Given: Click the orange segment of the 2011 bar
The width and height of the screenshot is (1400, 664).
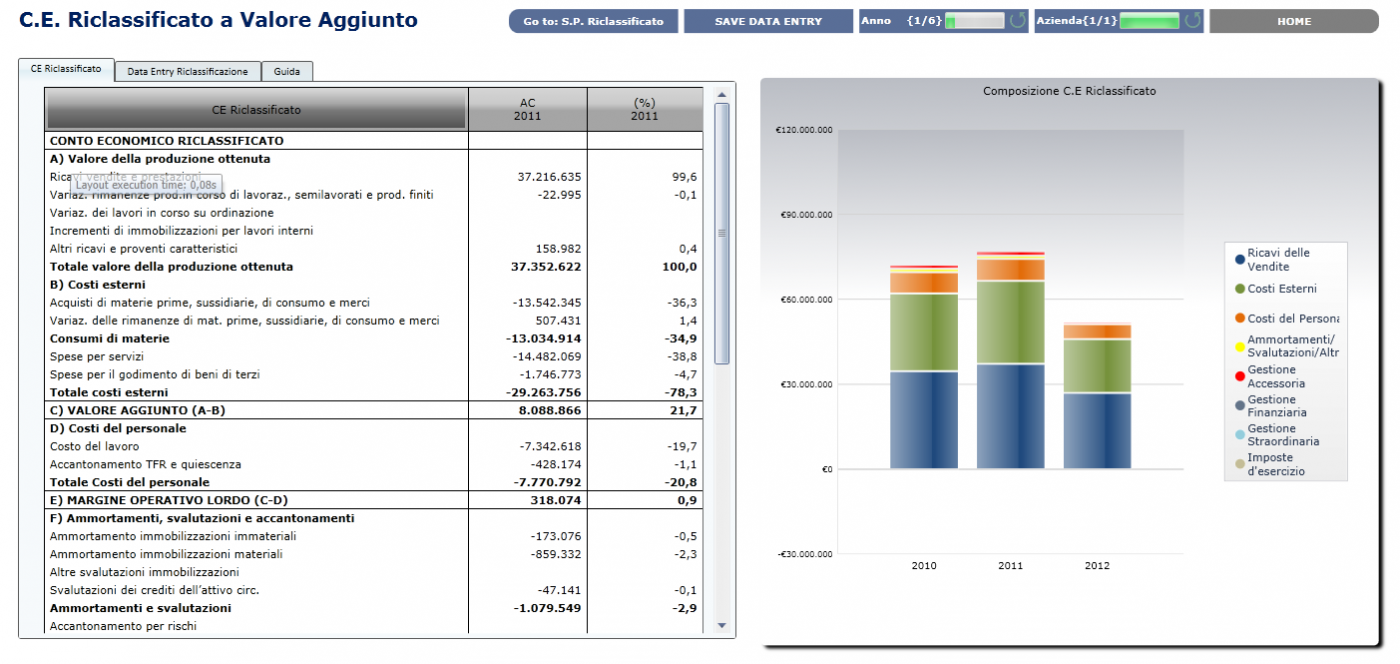Looking at the screenshot, I should (1011, 270).
